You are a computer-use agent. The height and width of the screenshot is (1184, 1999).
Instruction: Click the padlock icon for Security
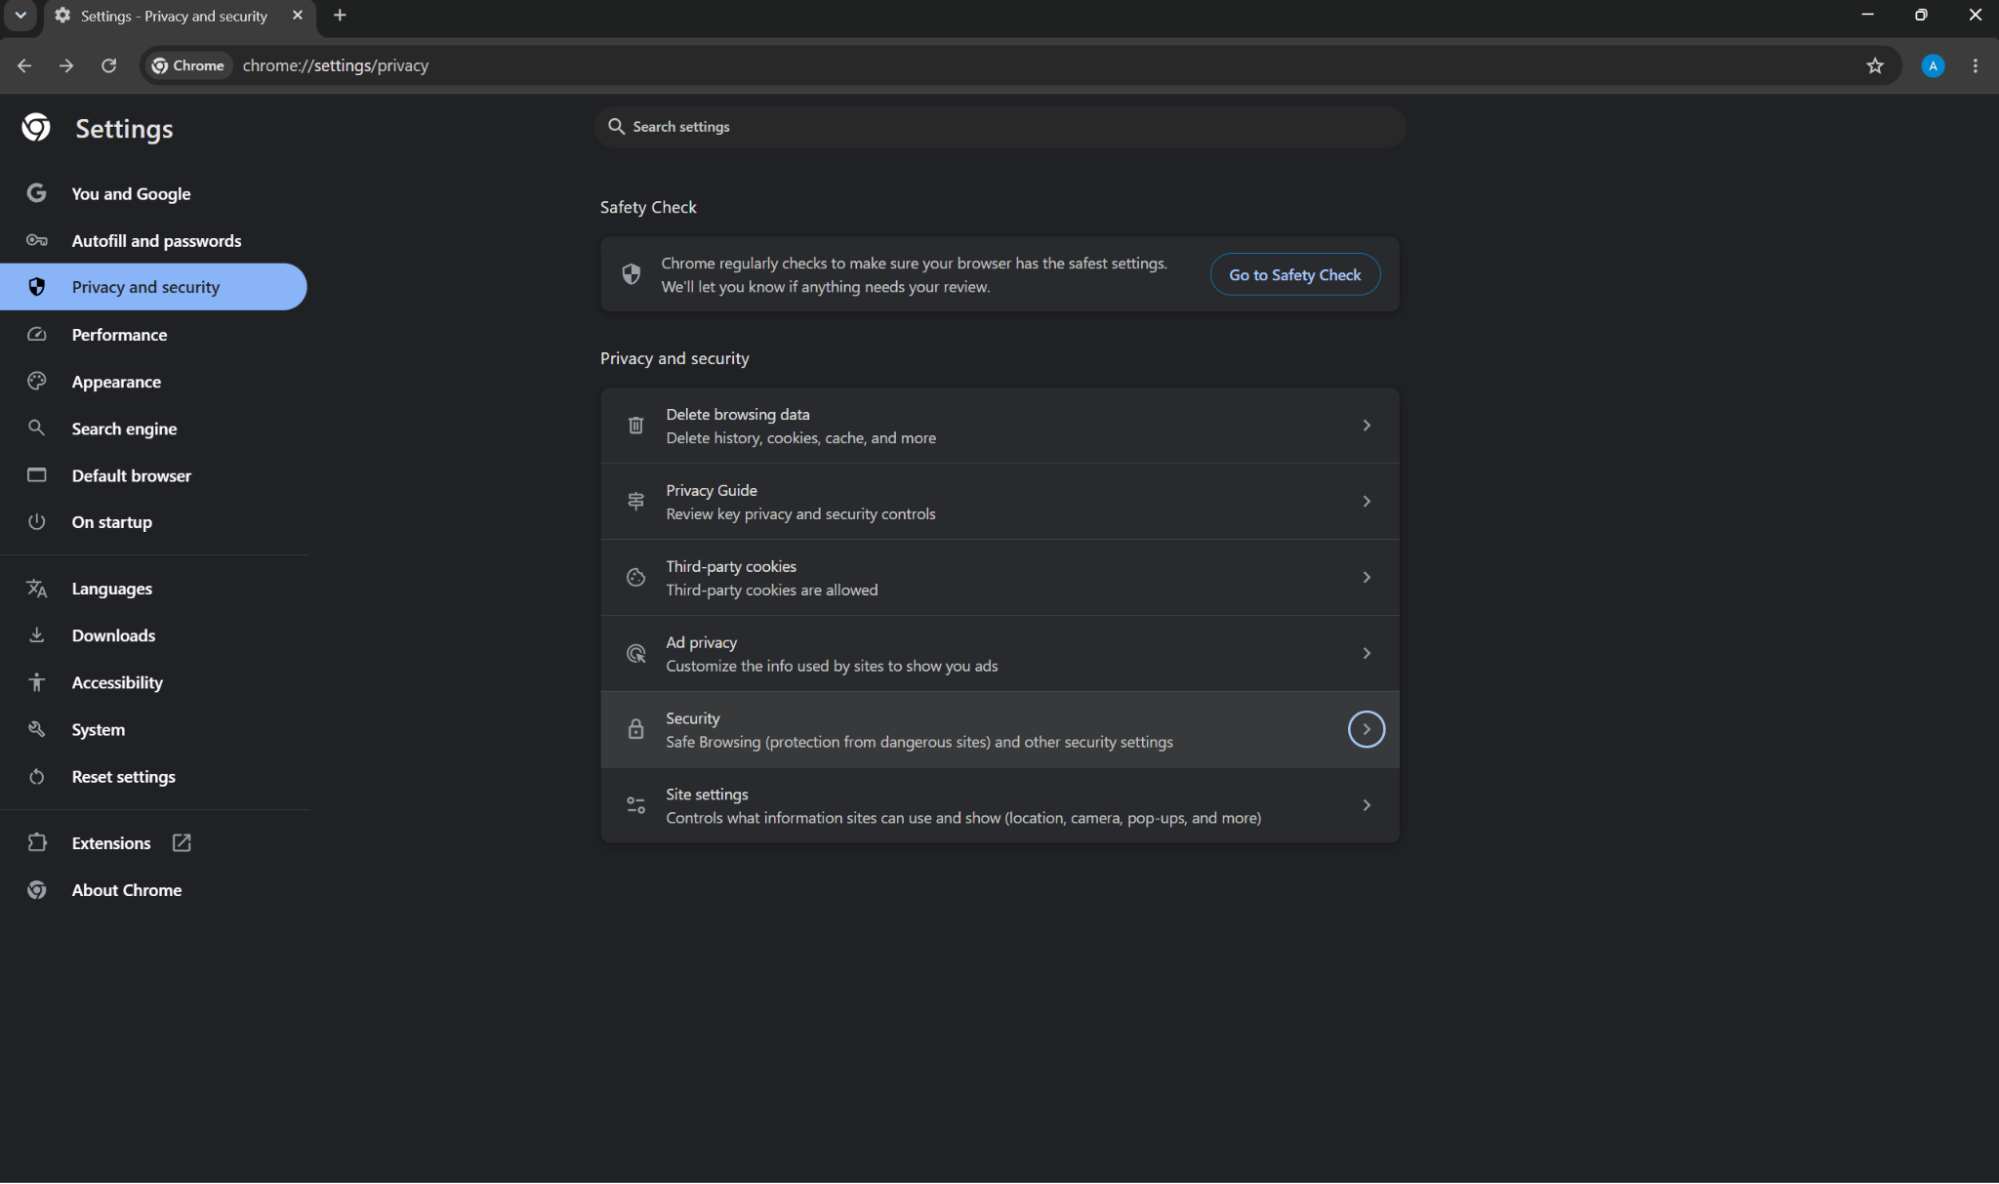pyautogui.click(x=635, y=729)
